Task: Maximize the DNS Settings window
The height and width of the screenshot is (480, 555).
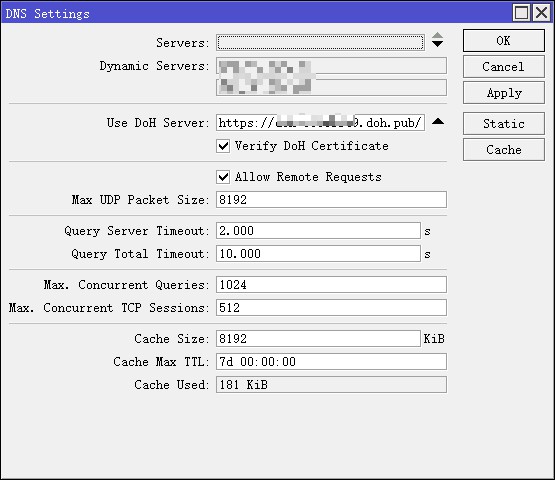Action: [x=521, y=13]
